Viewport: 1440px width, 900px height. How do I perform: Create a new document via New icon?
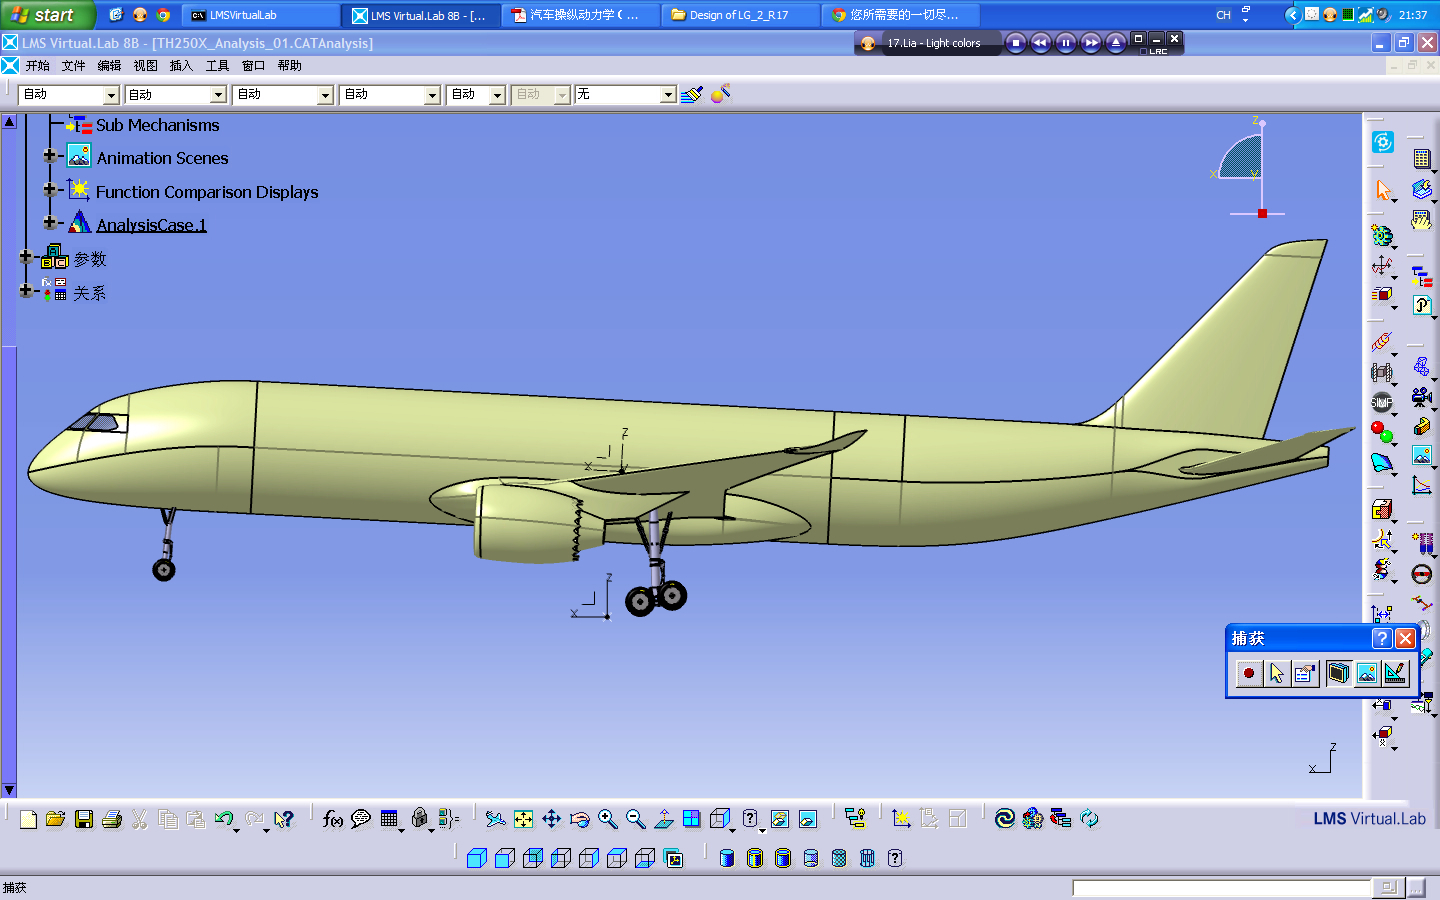[28, 819]
